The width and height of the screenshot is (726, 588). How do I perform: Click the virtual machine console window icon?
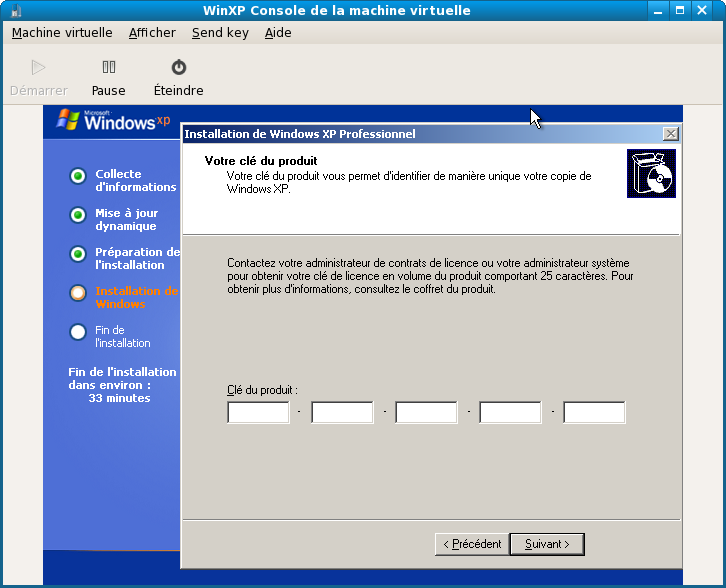(16, 10)
